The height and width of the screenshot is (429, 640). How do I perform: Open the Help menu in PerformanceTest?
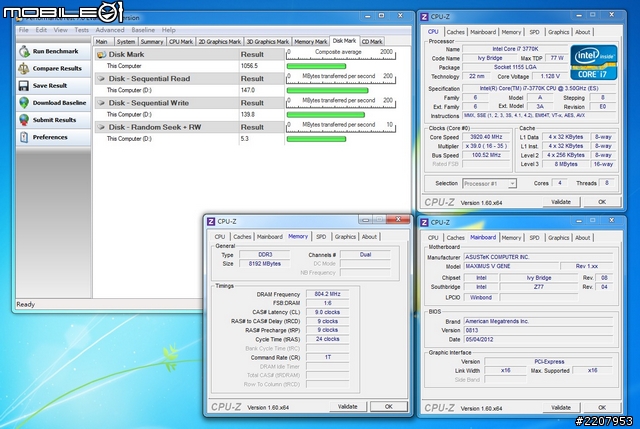(169, 30)
